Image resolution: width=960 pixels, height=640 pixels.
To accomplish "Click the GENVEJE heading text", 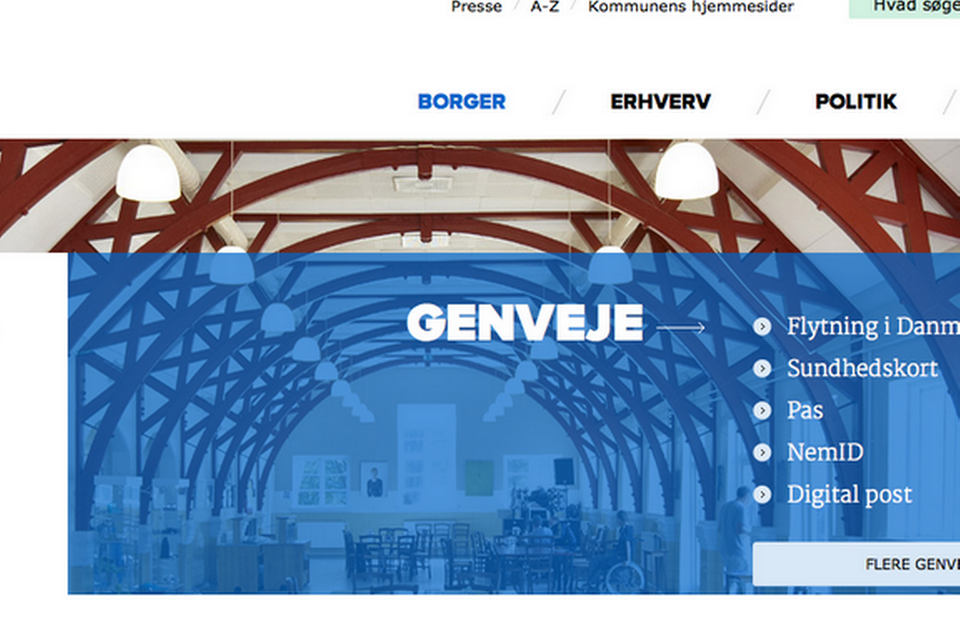I will click(x=525, y=323).
